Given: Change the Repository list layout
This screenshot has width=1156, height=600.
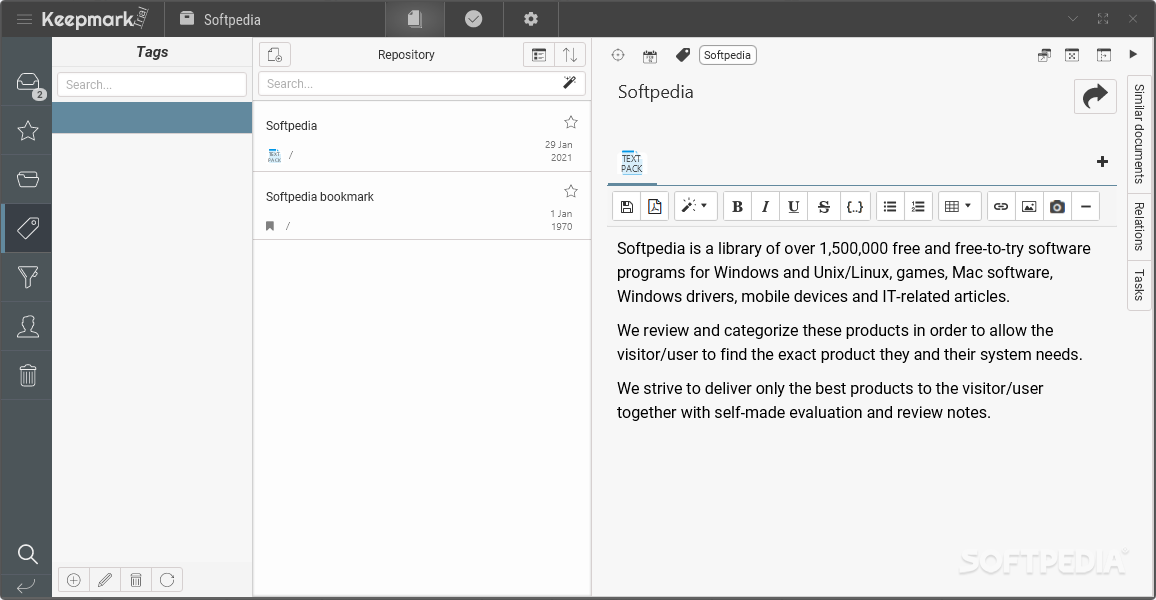Looking at the screenshot, I should point(539,55).
